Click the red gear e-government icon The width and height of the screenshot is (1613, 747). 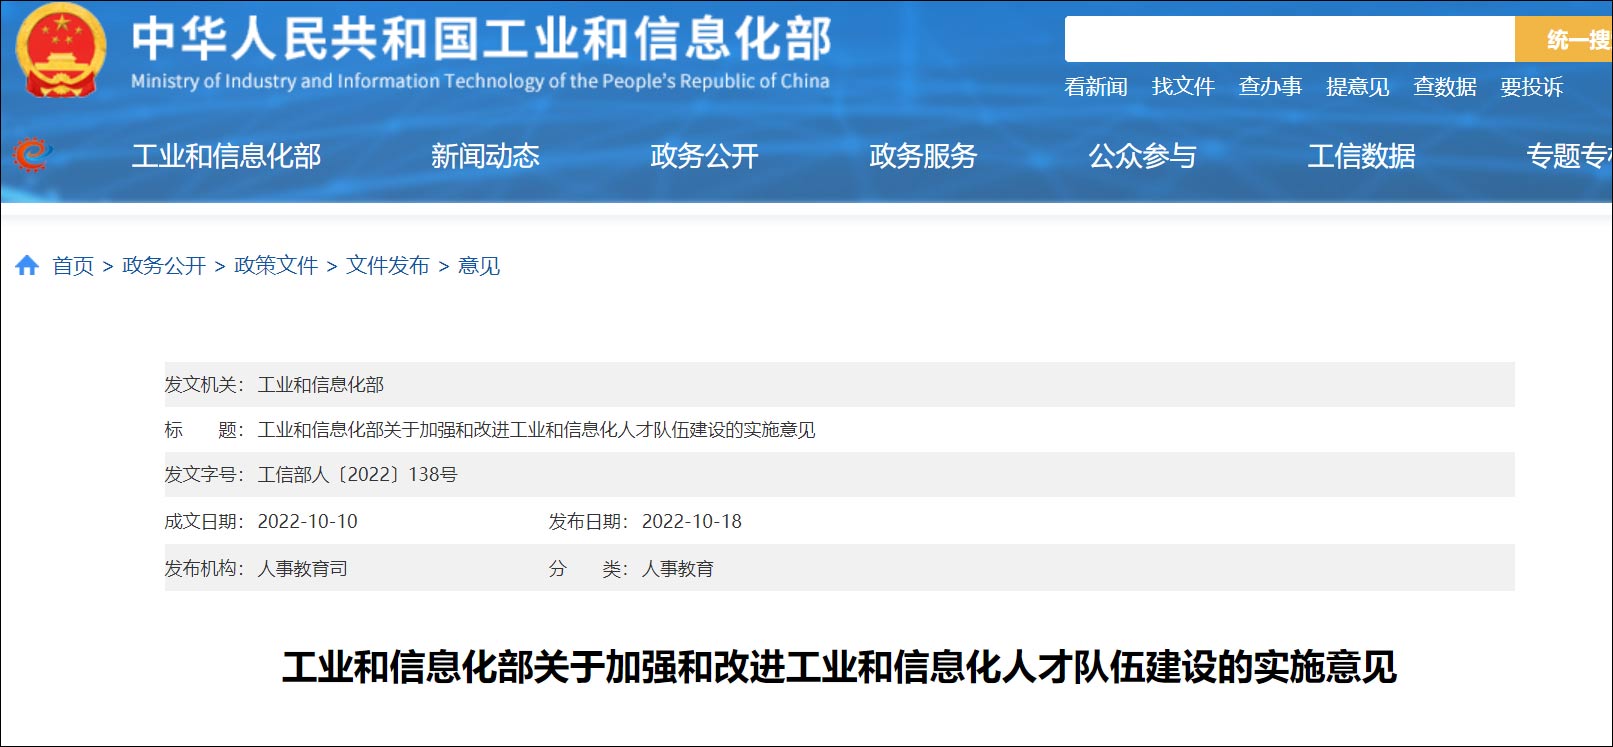pos(31,155)
